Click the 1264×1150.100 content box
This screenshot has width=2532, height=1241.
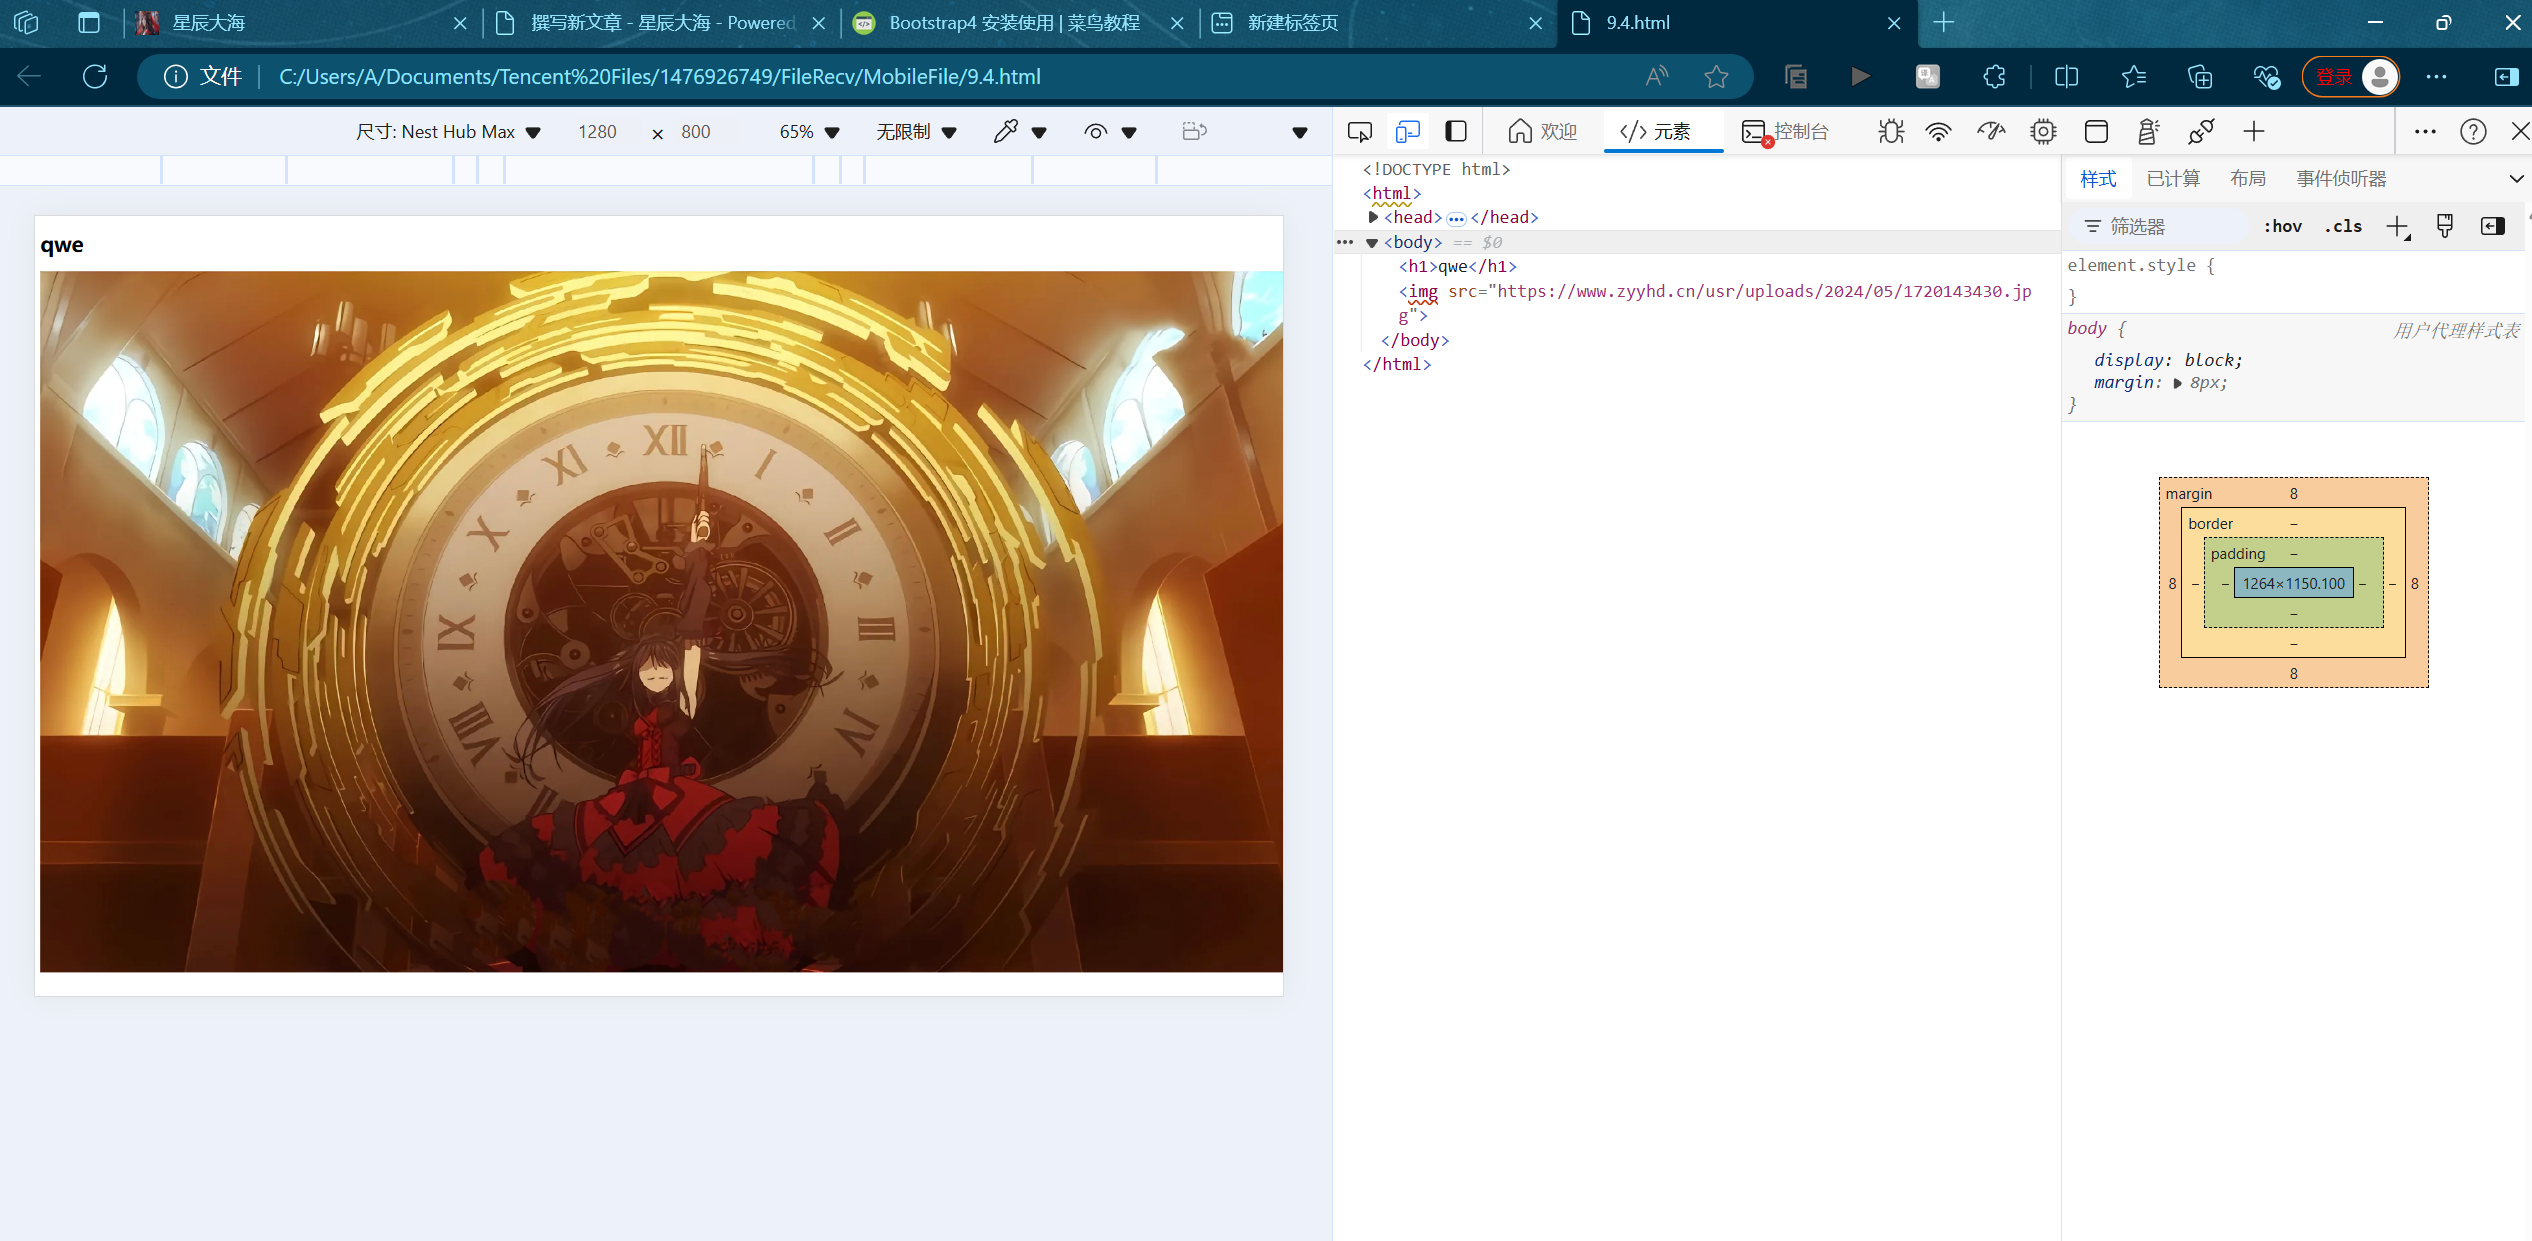coord(2293,583)
